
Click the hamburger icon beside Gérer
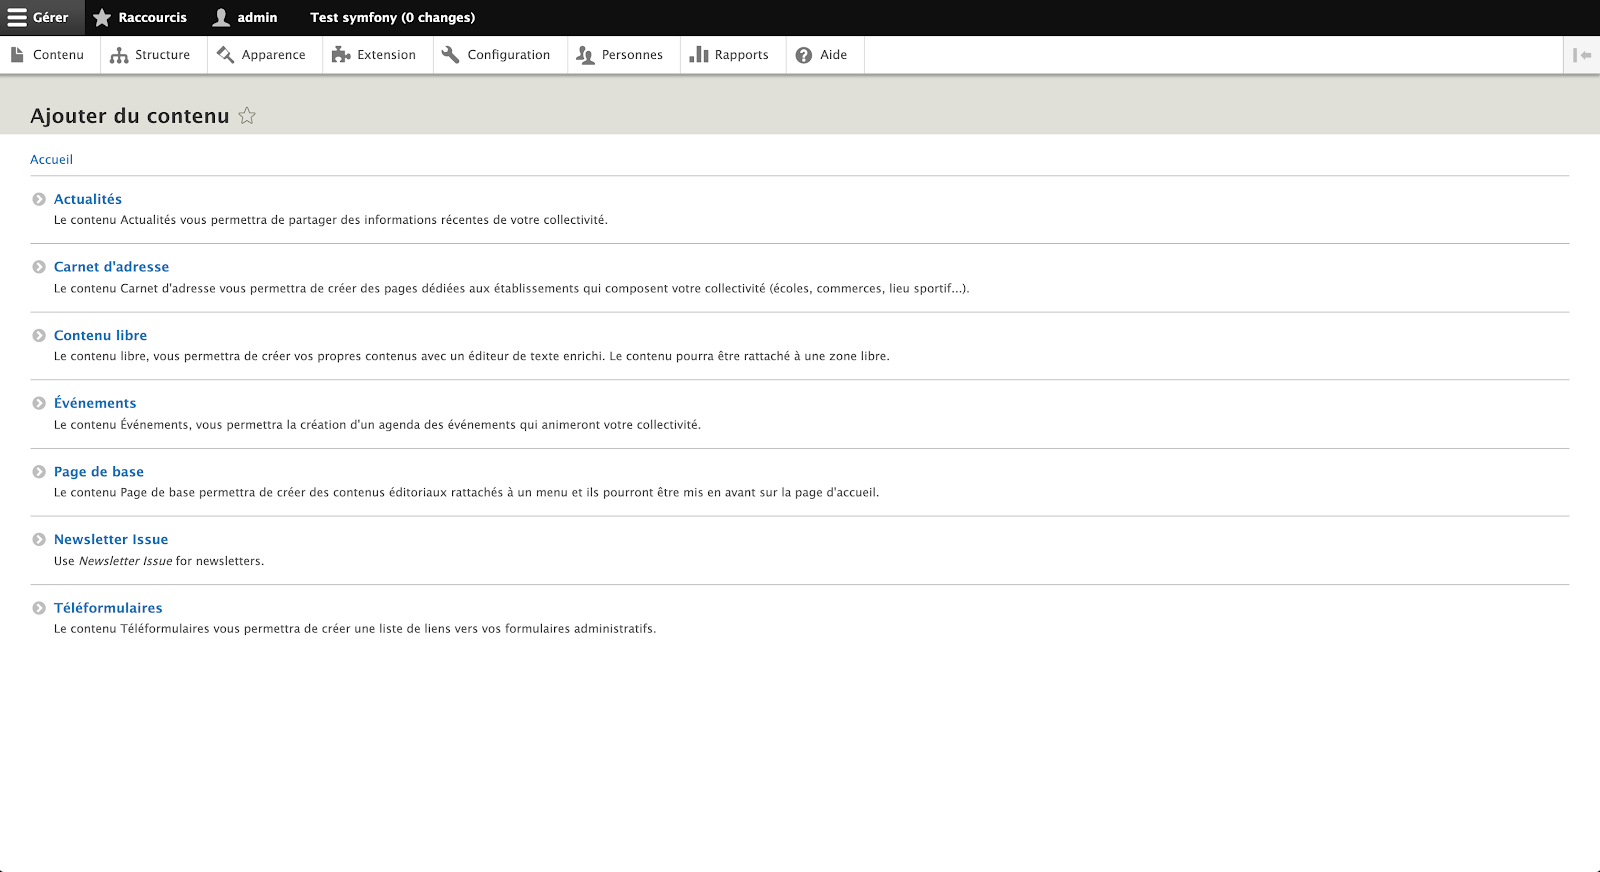[17, 18]
